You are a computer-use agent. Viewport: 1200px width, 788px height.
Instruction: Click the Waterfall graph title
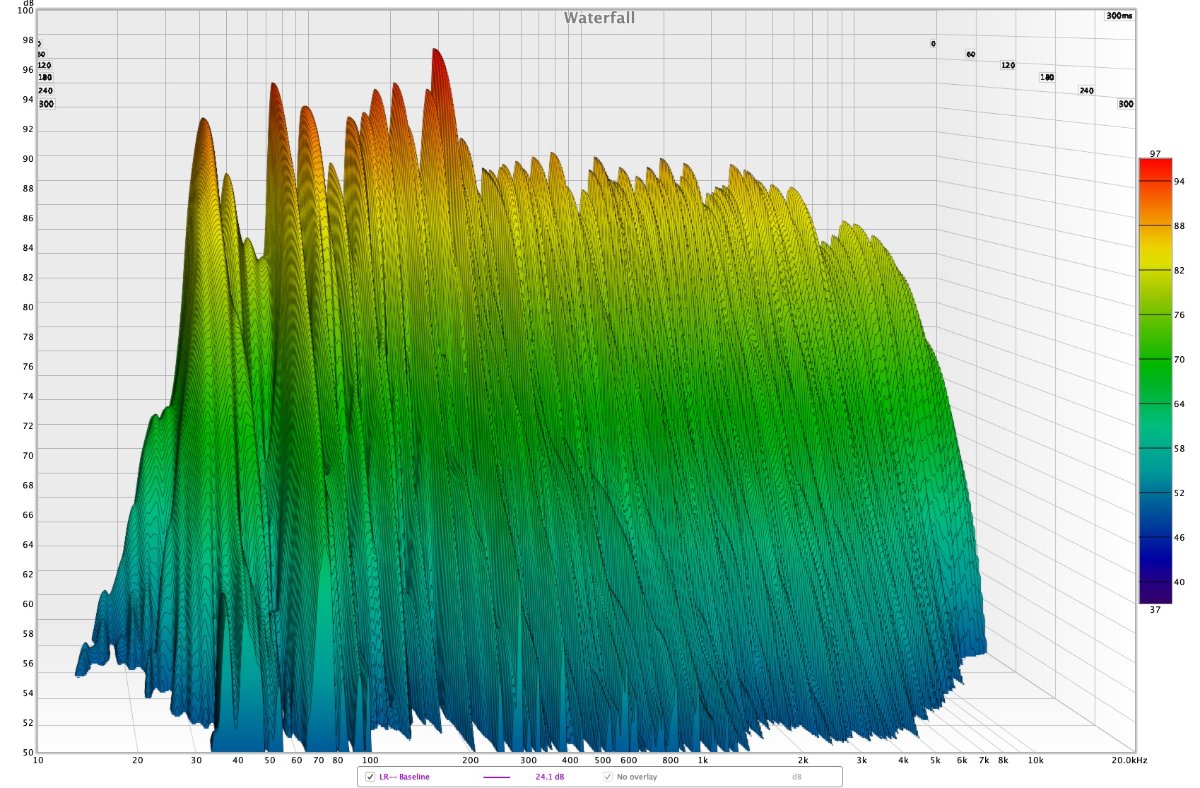click(599, 18)
